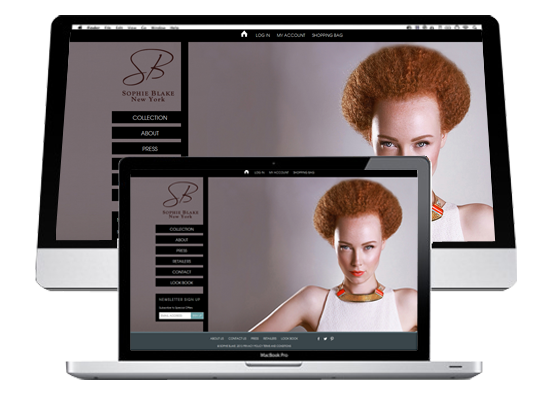The height and width of the screenshot is (395, 550).
Task: Click the Sophie Blake logo on the MacBook screen
Action: [181, 200]
